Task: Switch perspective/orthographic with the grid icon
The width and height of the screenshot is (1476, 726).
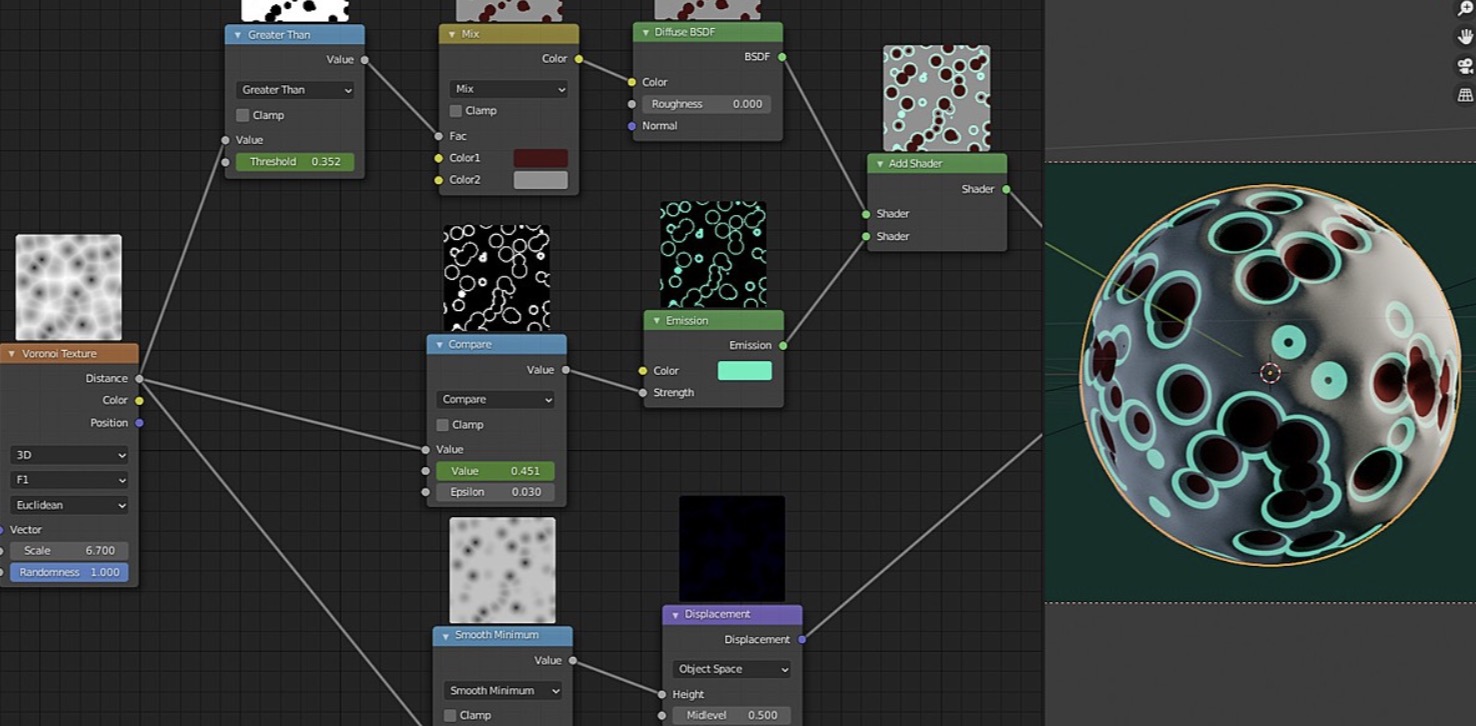Action: (x=1465, y=95)
